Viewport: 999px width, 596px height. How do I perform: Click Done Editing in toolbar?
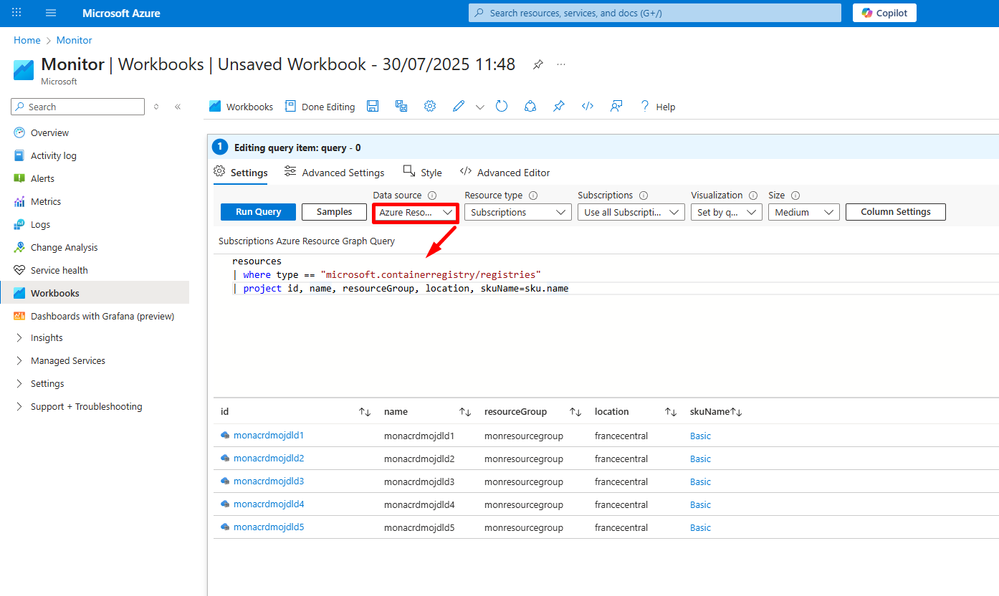(320, 106)
